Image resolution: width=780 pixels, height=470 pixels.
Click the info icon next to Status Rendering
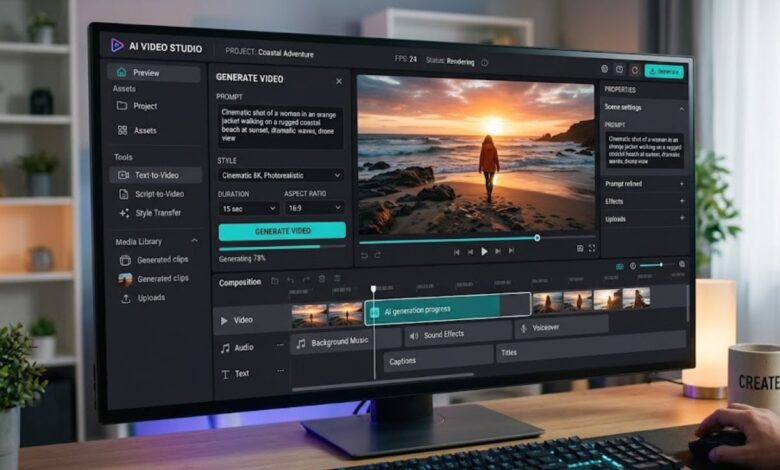click(485, 63)
